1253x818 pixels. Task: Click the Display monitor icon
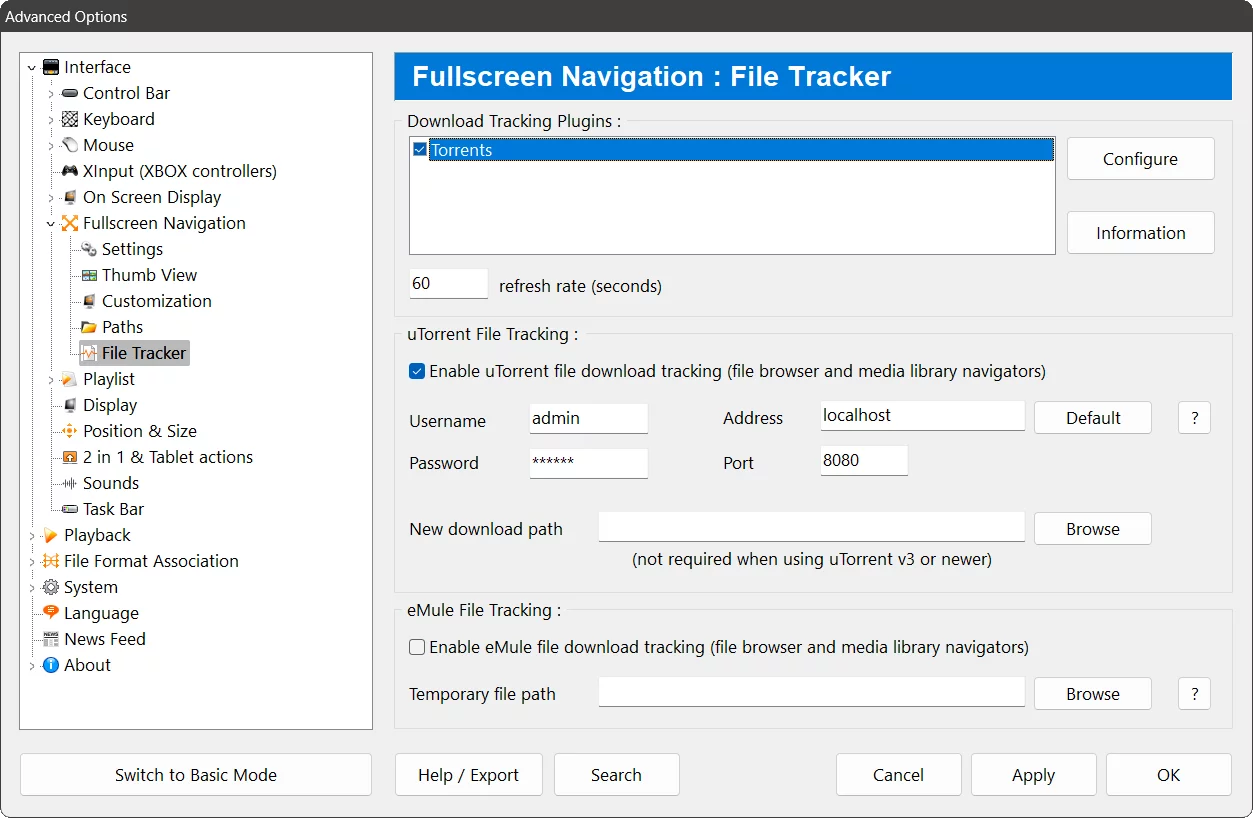(70, 405)
